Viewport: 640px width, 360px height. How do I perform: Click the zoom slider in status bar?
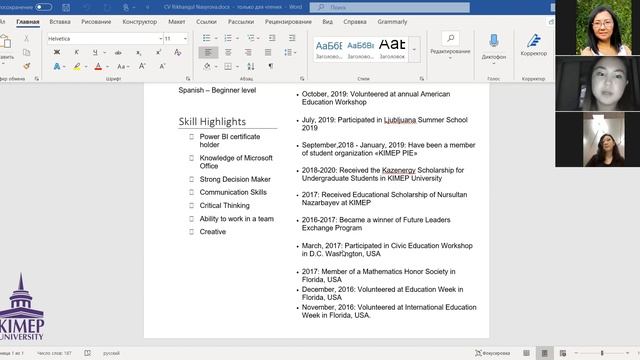[602, 353]
